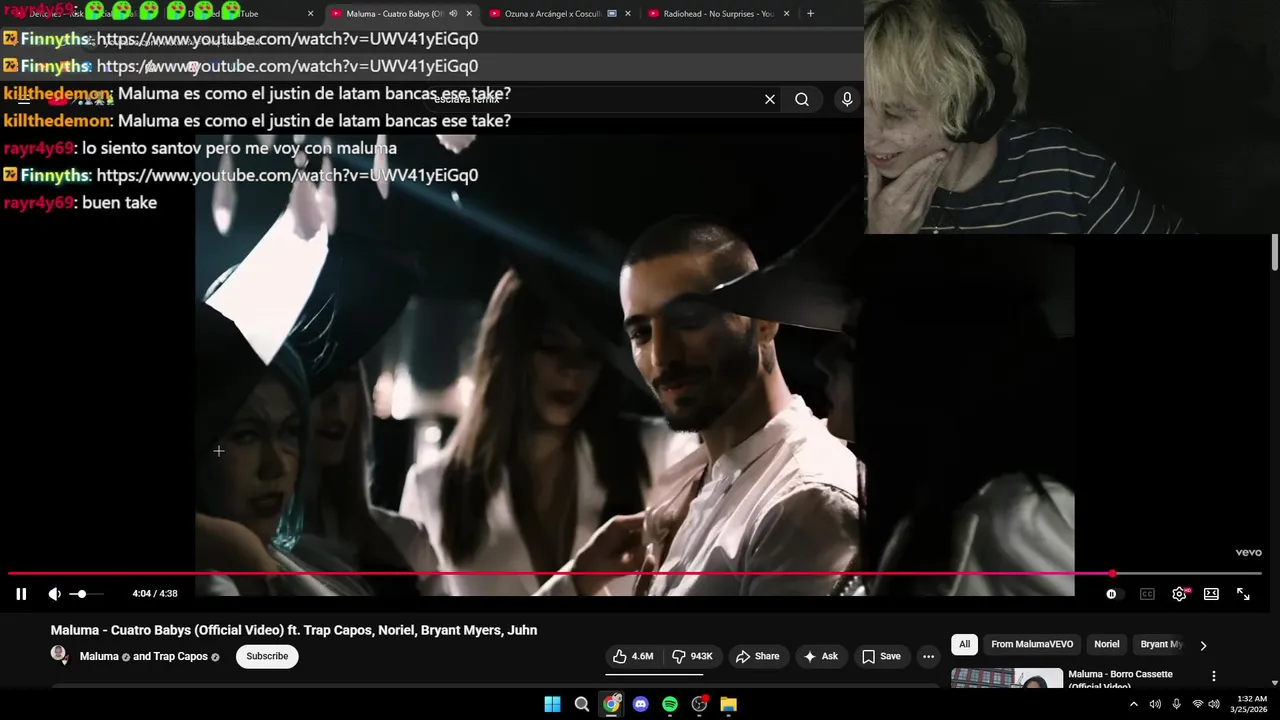Select the Bryant Myers chip
The image size is (1280, 720).
1161,644
